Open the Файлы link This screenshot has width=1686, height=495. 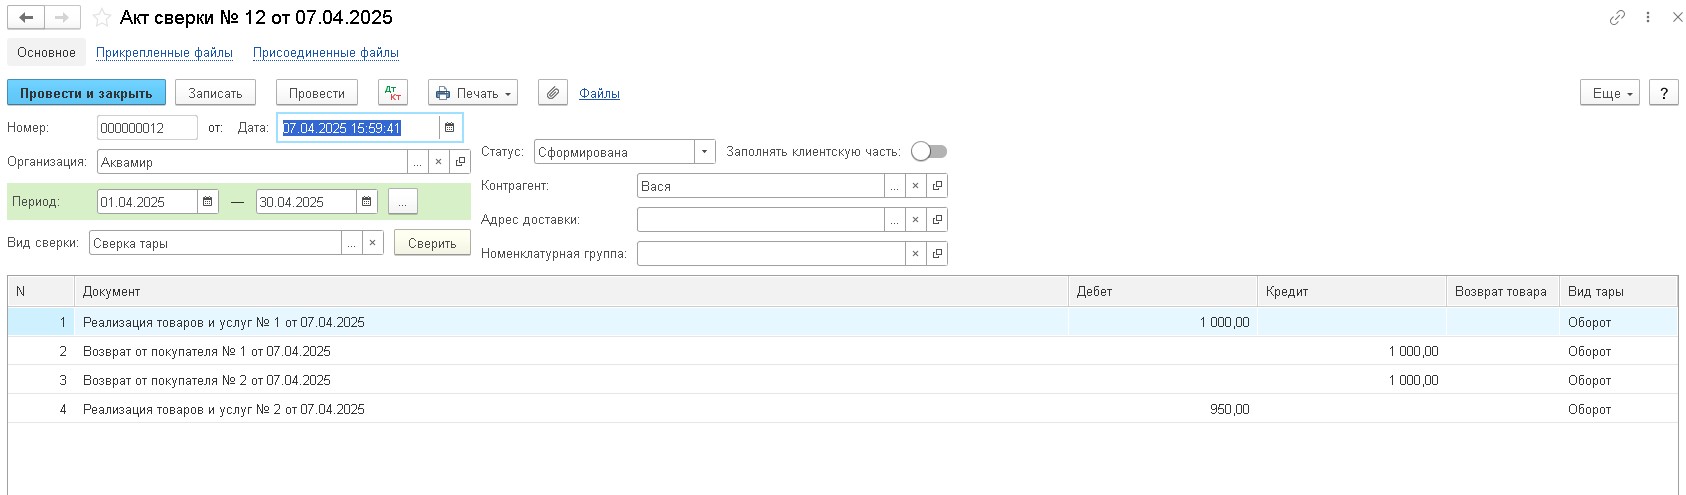(599, 93)
